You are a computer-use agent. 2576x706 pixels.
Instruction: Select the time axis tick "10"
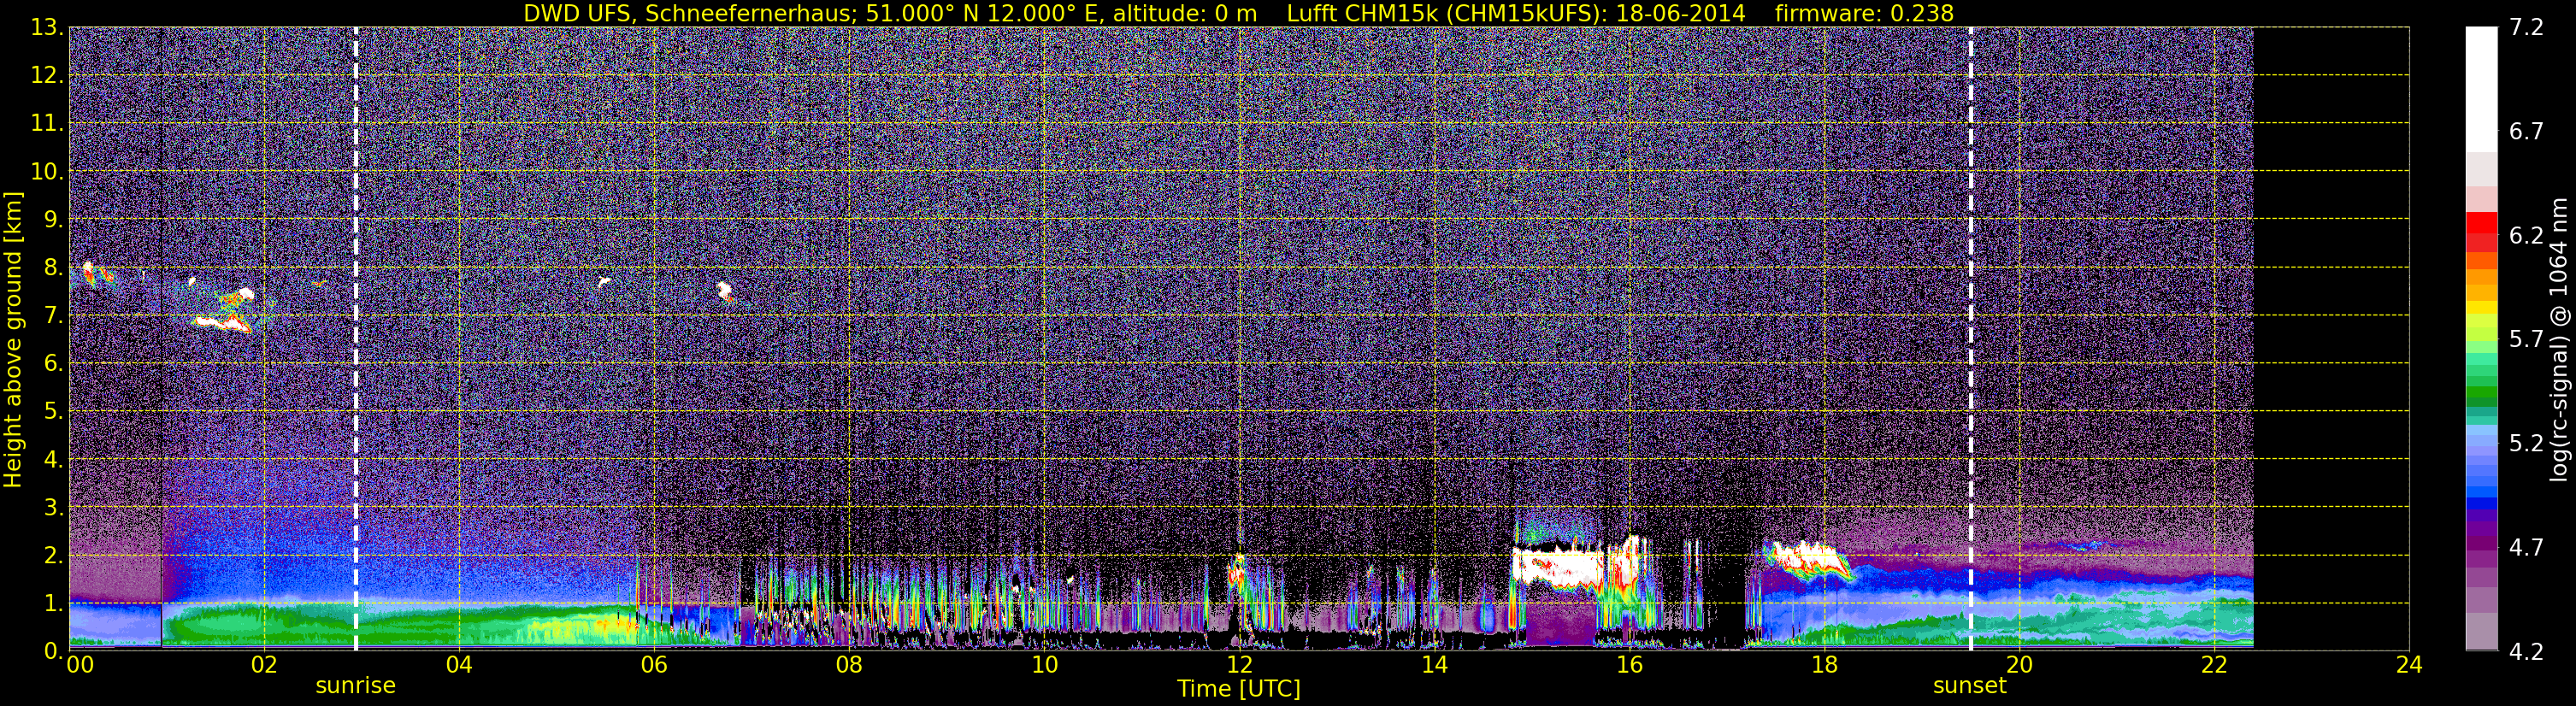(x=1044, y=665)
